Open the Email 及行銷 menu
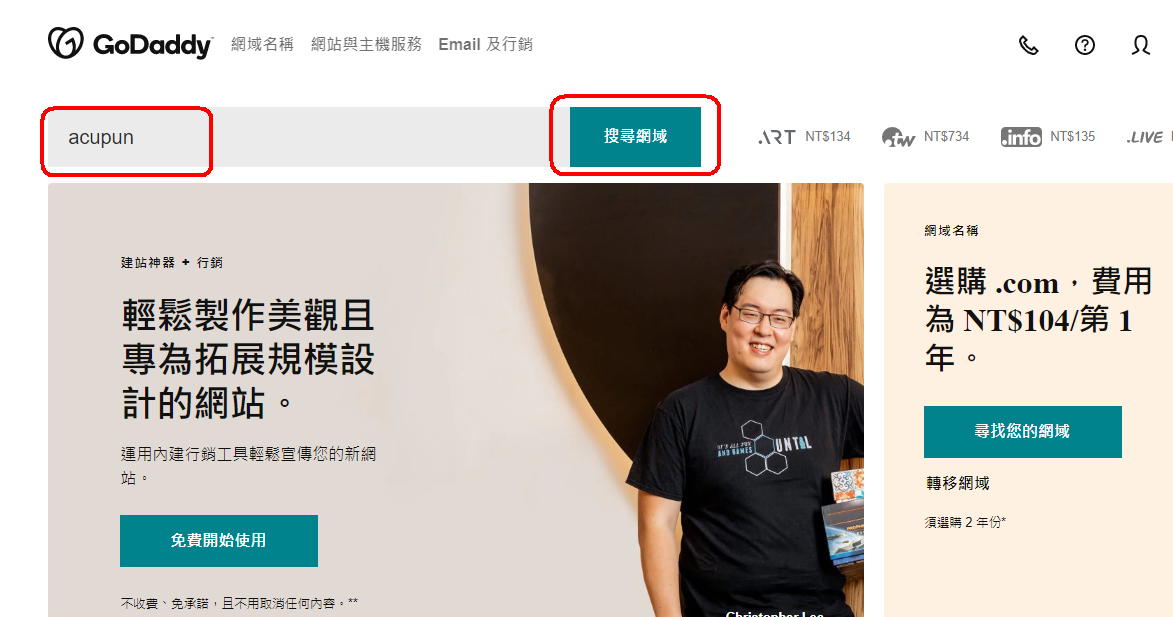1173x617 pixels. 486,44
